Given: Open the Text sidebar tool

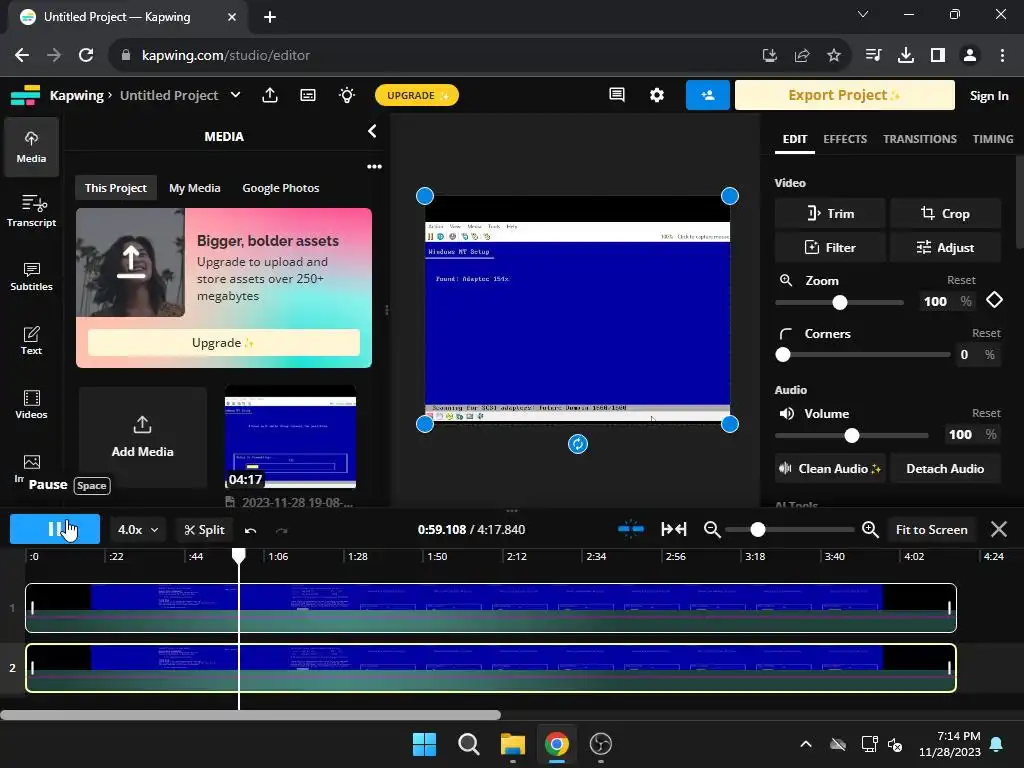Looking at the screenshot, I should [31, 340].
